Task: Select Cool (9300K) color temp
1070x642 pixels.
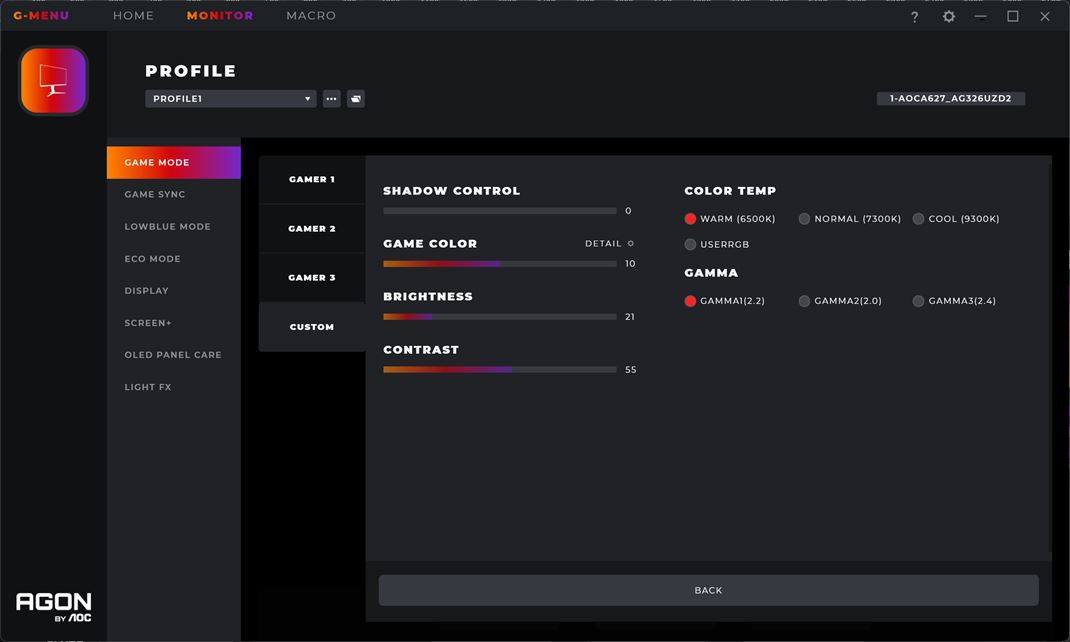Action: pos(955,219)
